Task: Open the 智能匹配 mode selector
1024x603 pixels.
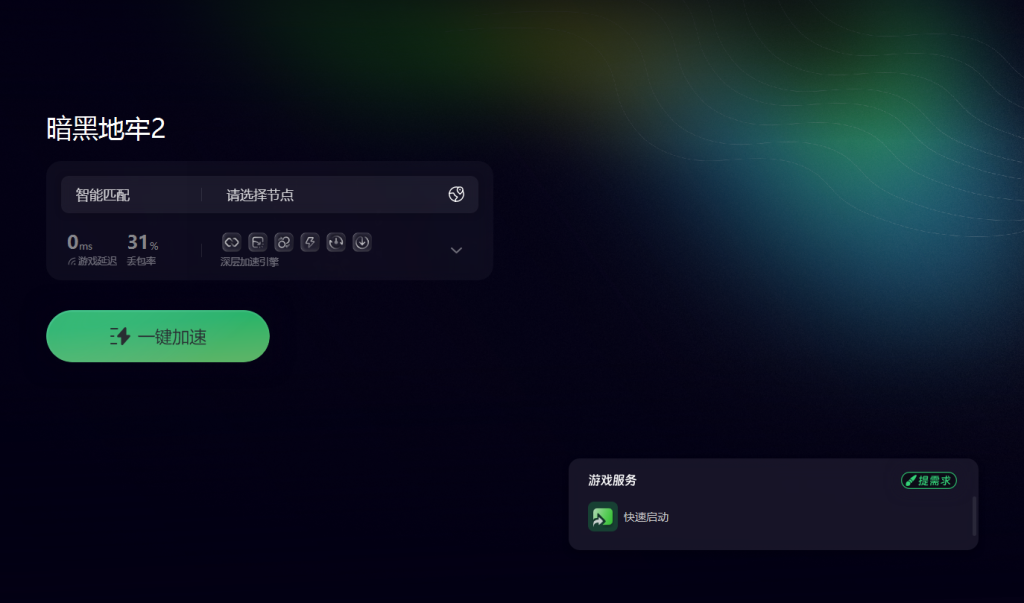Action: click(x=103, y=195)
